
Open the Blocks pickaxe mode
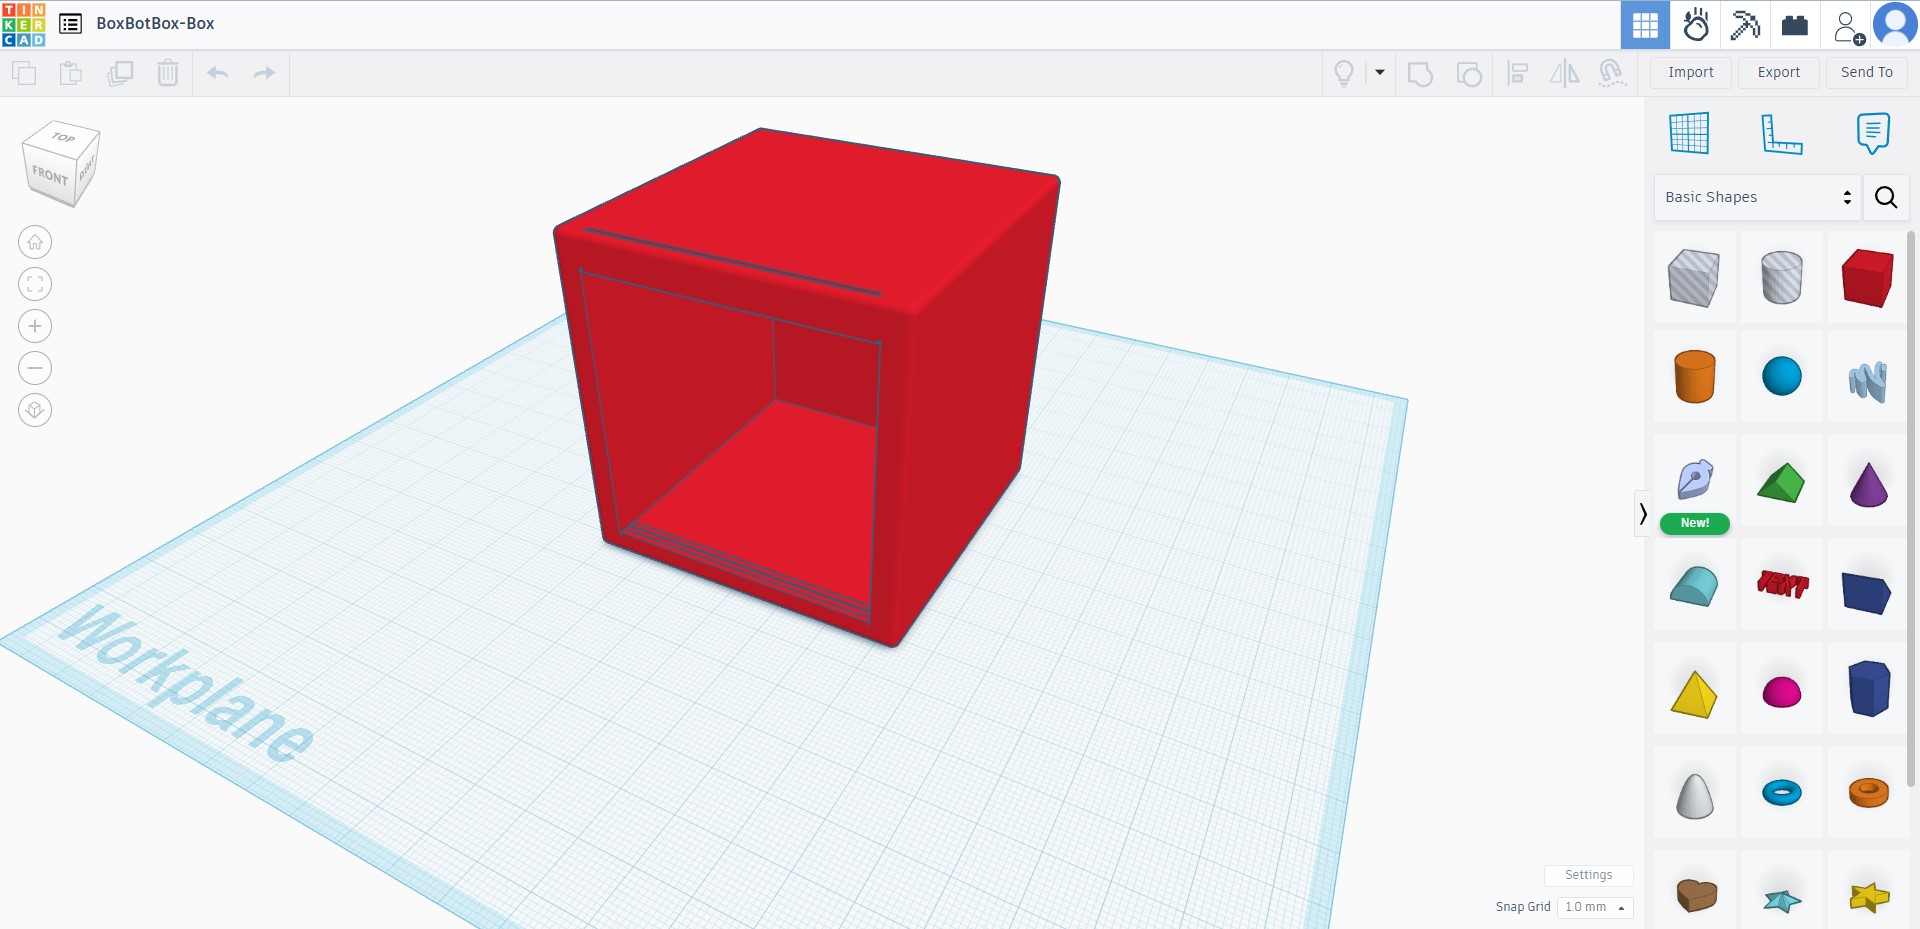click(1745, 25)
